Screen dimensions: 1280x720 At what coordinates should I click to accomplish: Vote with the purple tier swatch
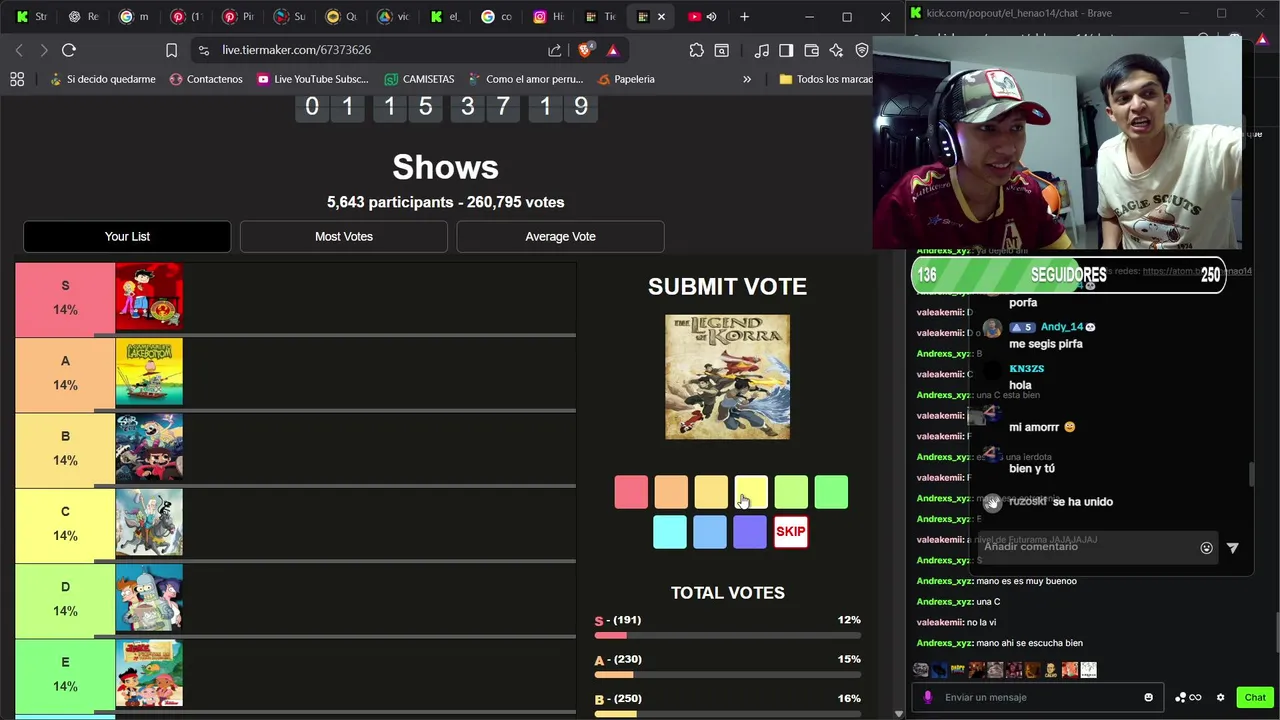(x=750, y=532)
